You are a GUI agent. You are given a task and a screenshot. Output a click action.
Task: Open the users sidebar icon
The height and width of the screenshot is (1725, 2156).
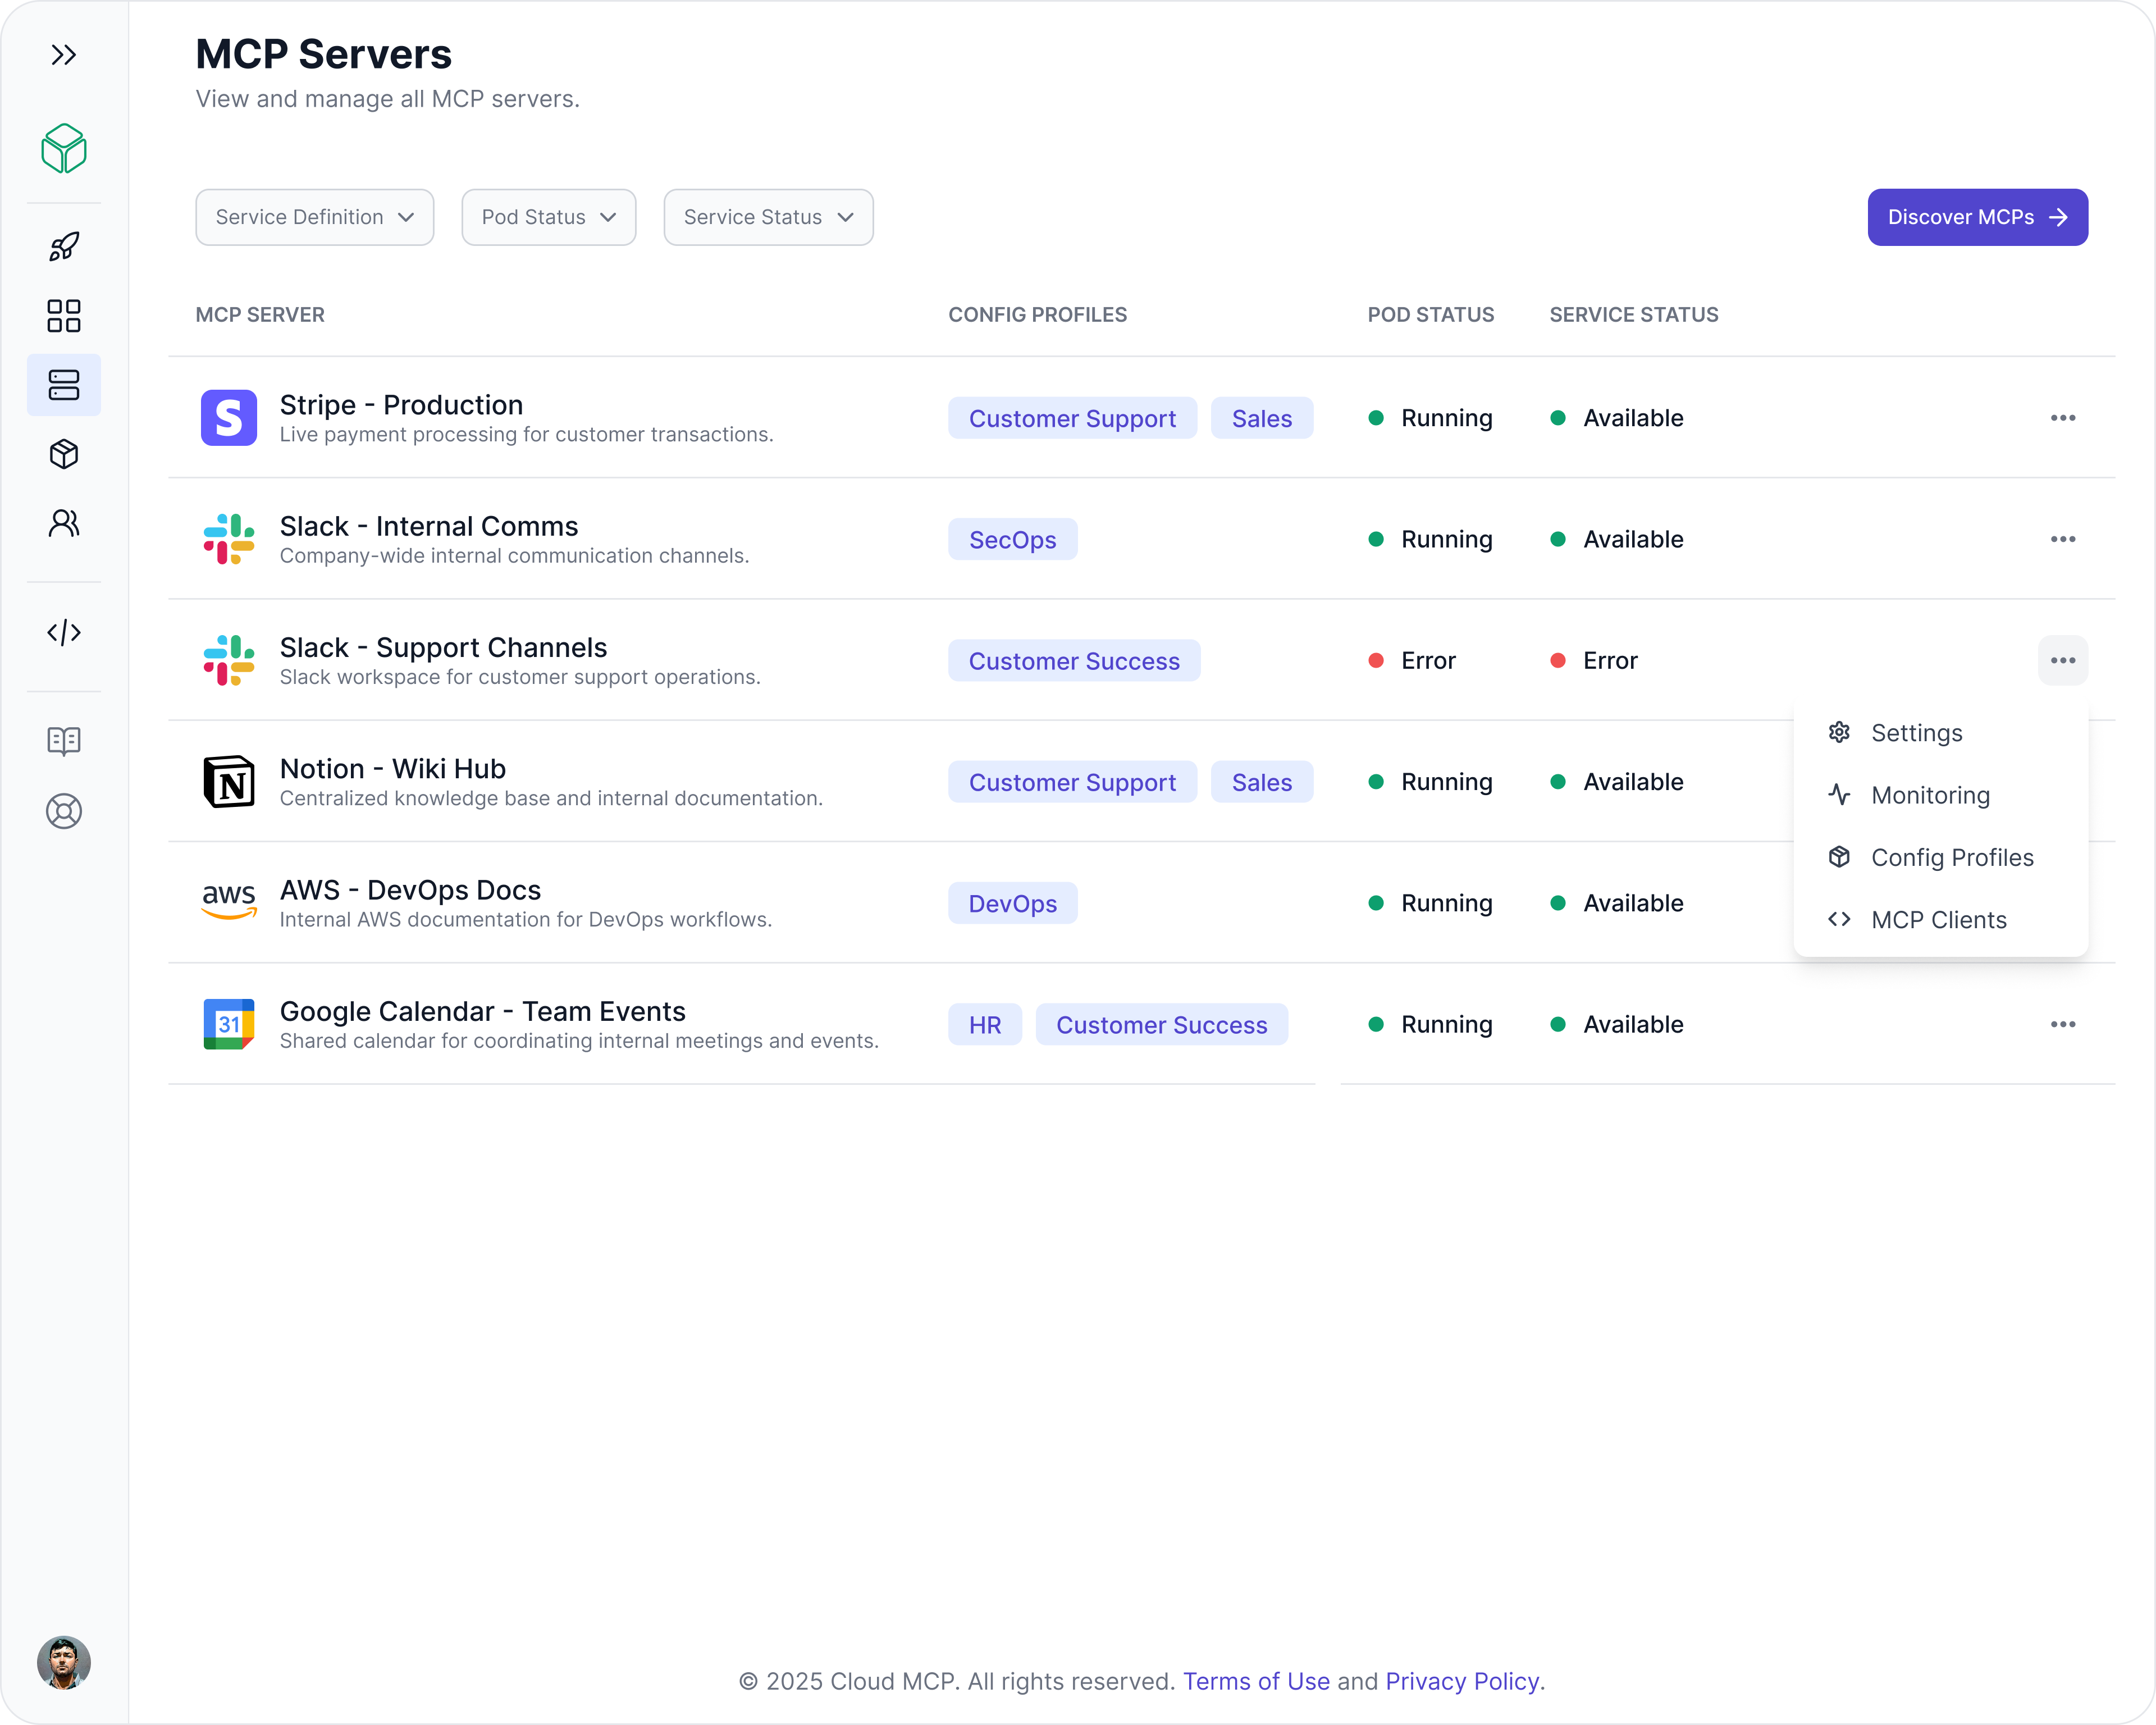pos(64,523)
